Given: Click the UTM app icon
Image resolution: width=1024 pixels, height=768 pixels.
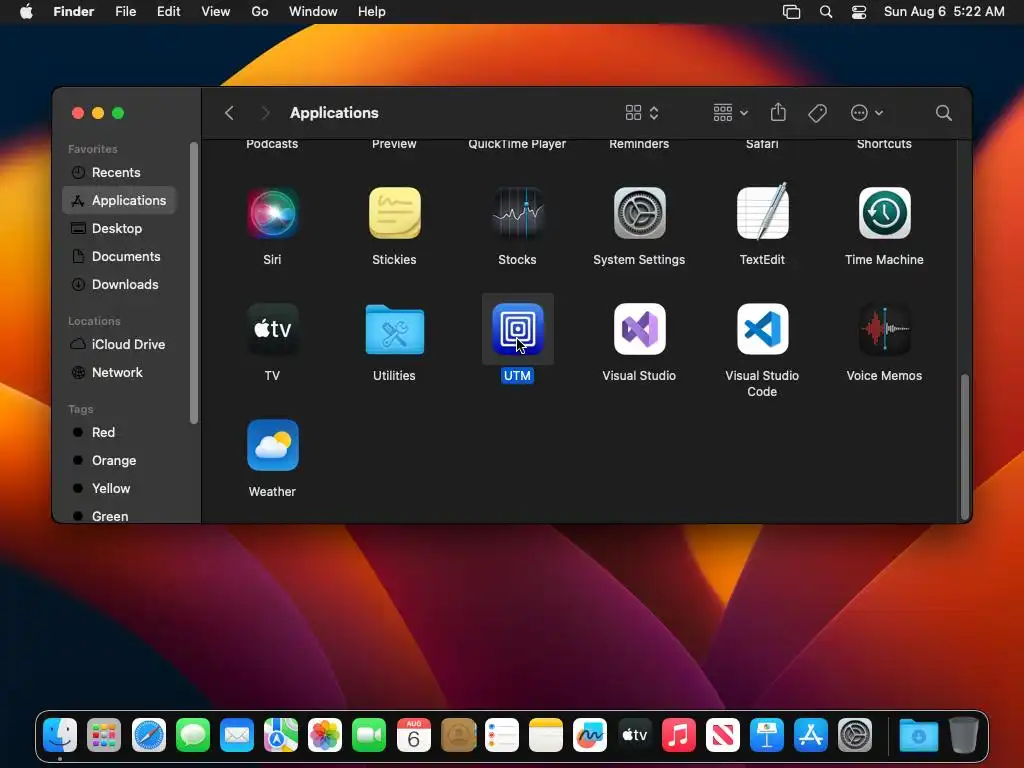Looking at the screenshot, I should point(517,329).
